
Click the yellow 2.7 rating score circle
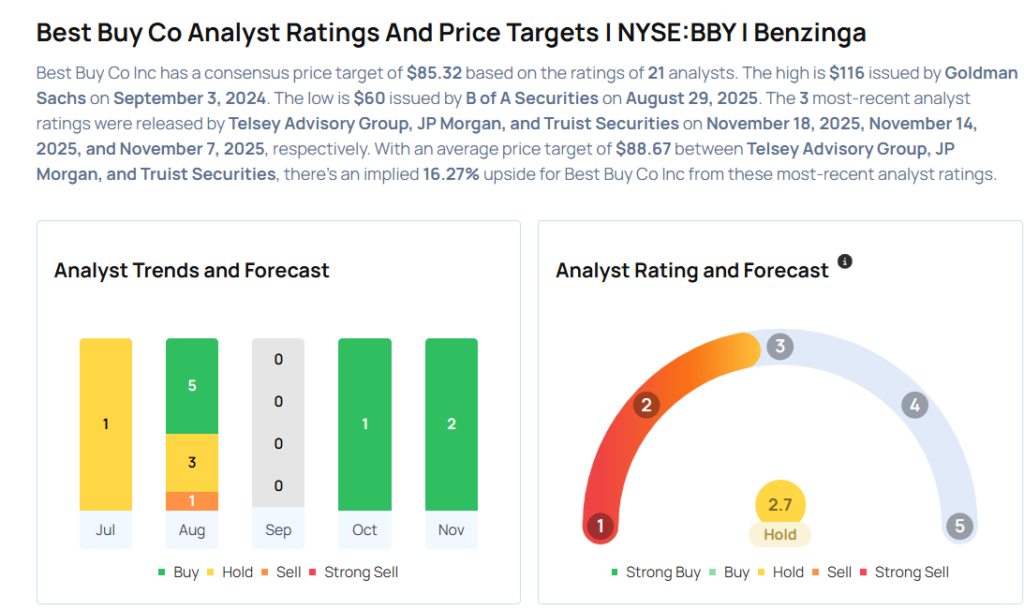[x=780, y=506]
